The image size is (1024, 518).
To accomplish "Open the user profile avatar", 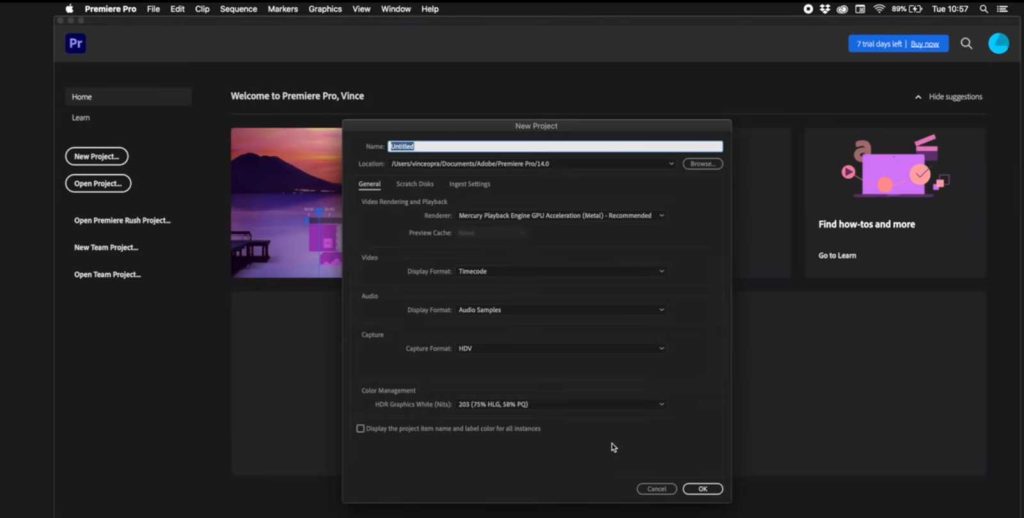I will (998, 44).
